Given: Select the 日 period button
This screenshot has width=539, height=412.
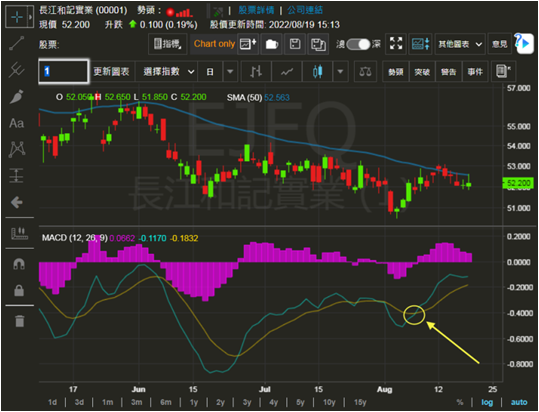Looking at the screenshot, I should tap(210, 71).
